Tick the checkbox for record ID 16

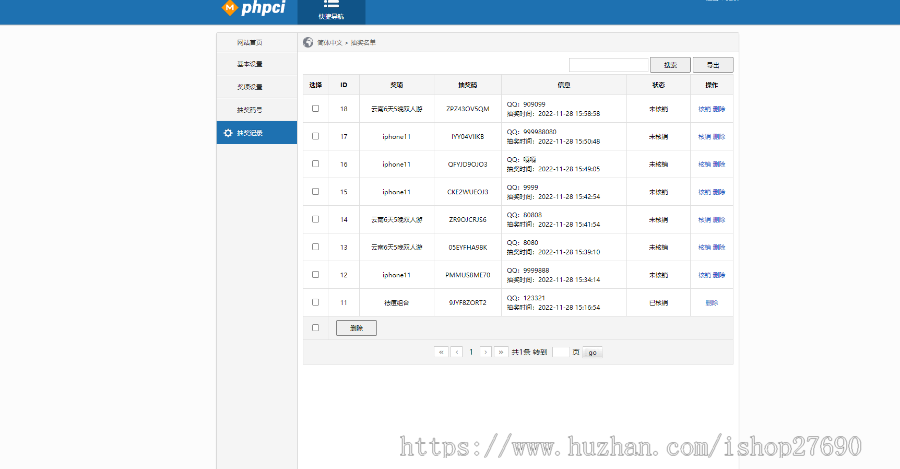[315, 164]
